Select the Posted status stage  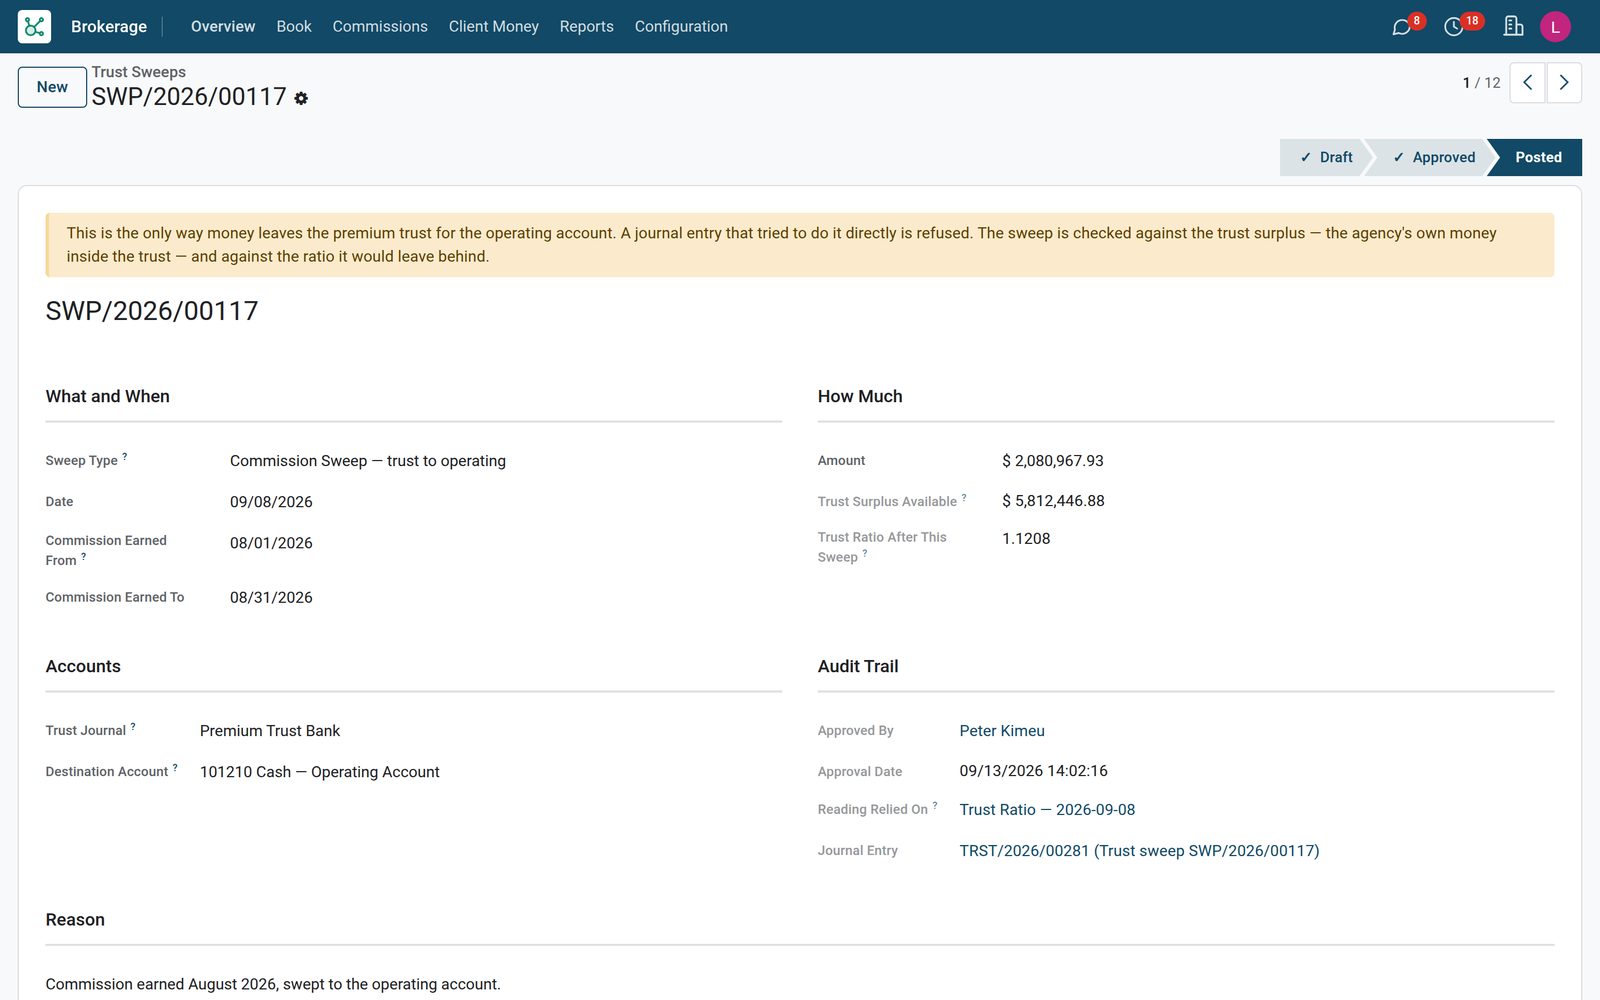(1537, 157)
